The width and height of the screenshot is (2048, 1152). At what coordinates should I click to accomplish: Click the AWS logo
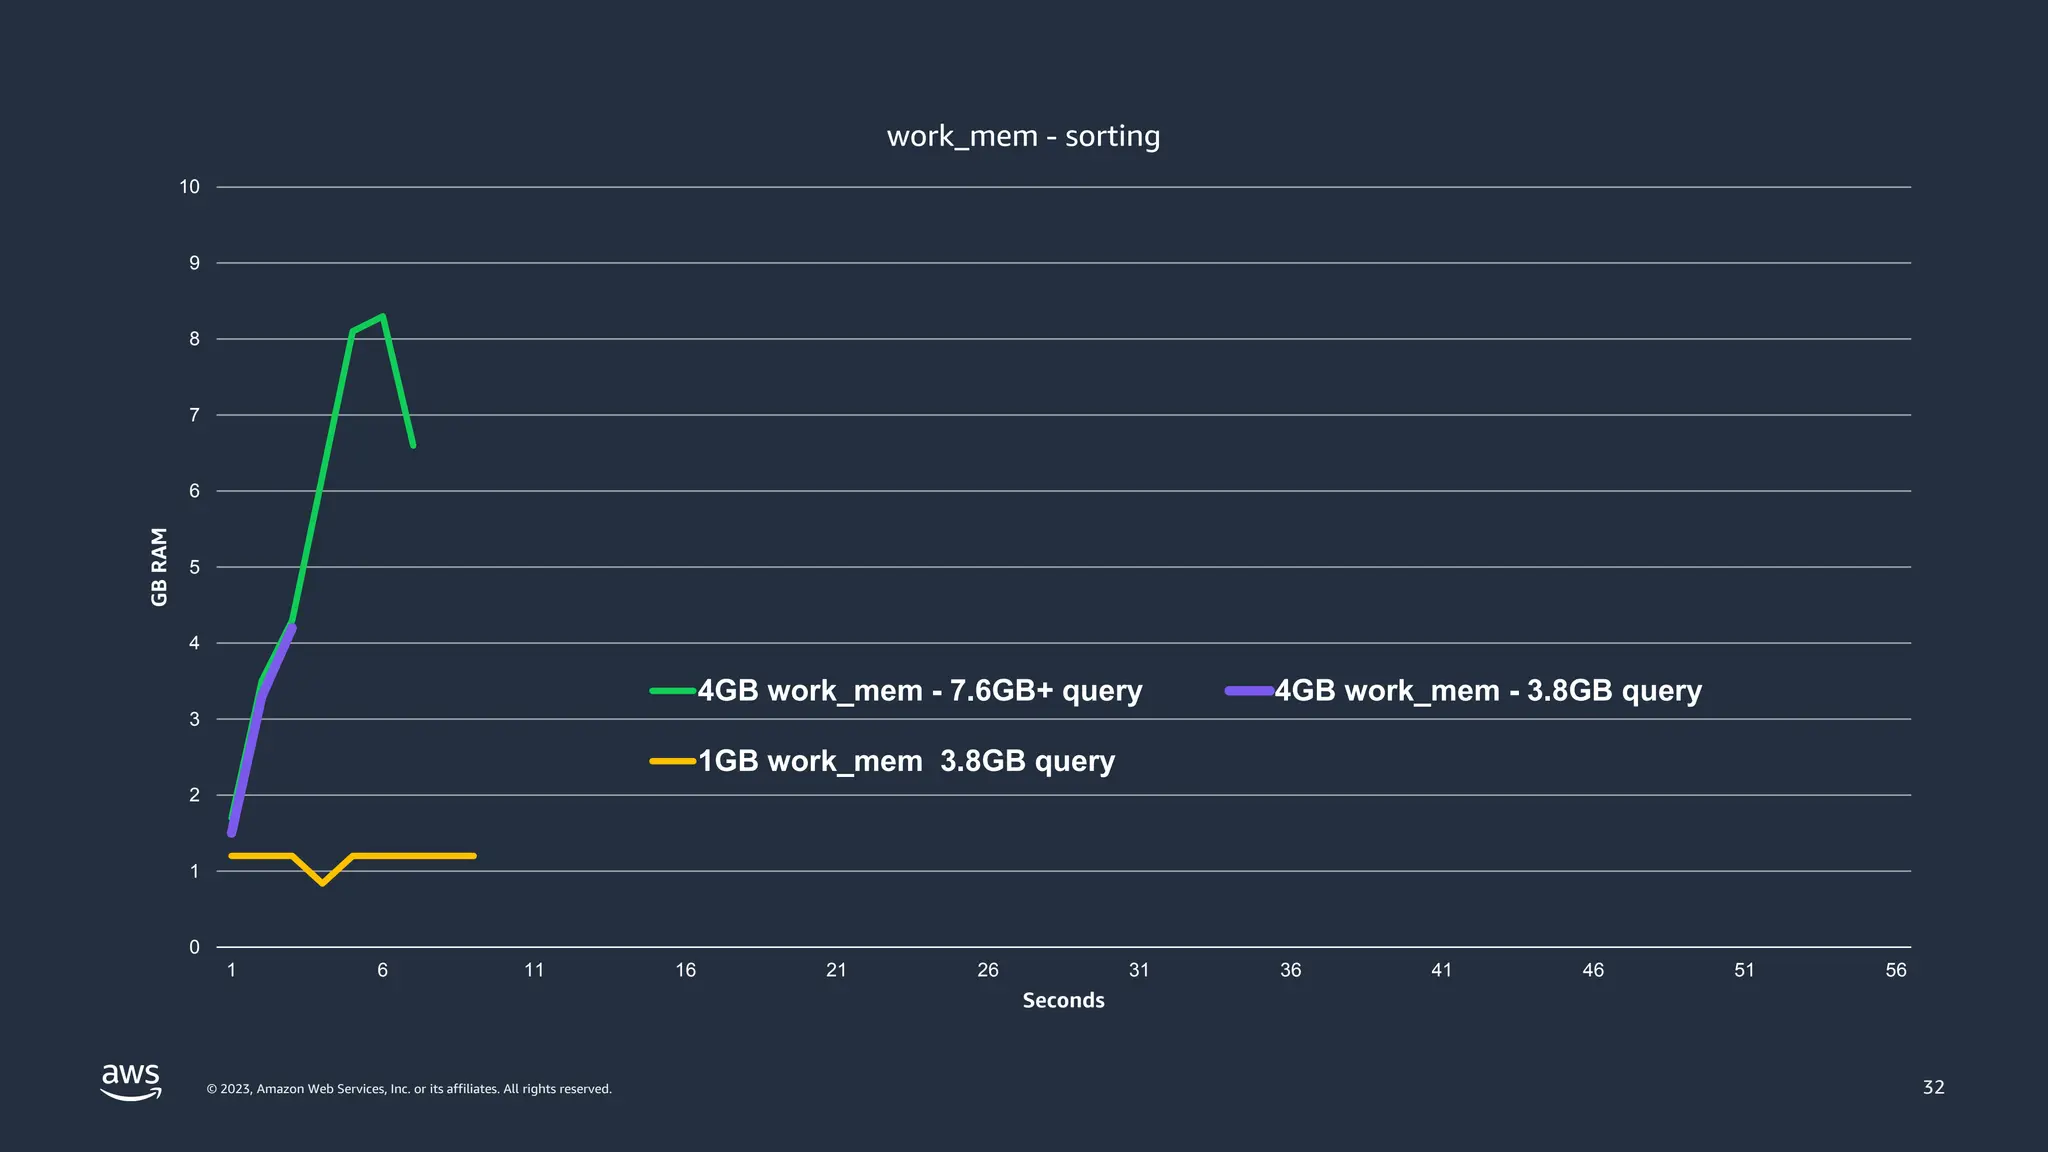[131, 1081]
